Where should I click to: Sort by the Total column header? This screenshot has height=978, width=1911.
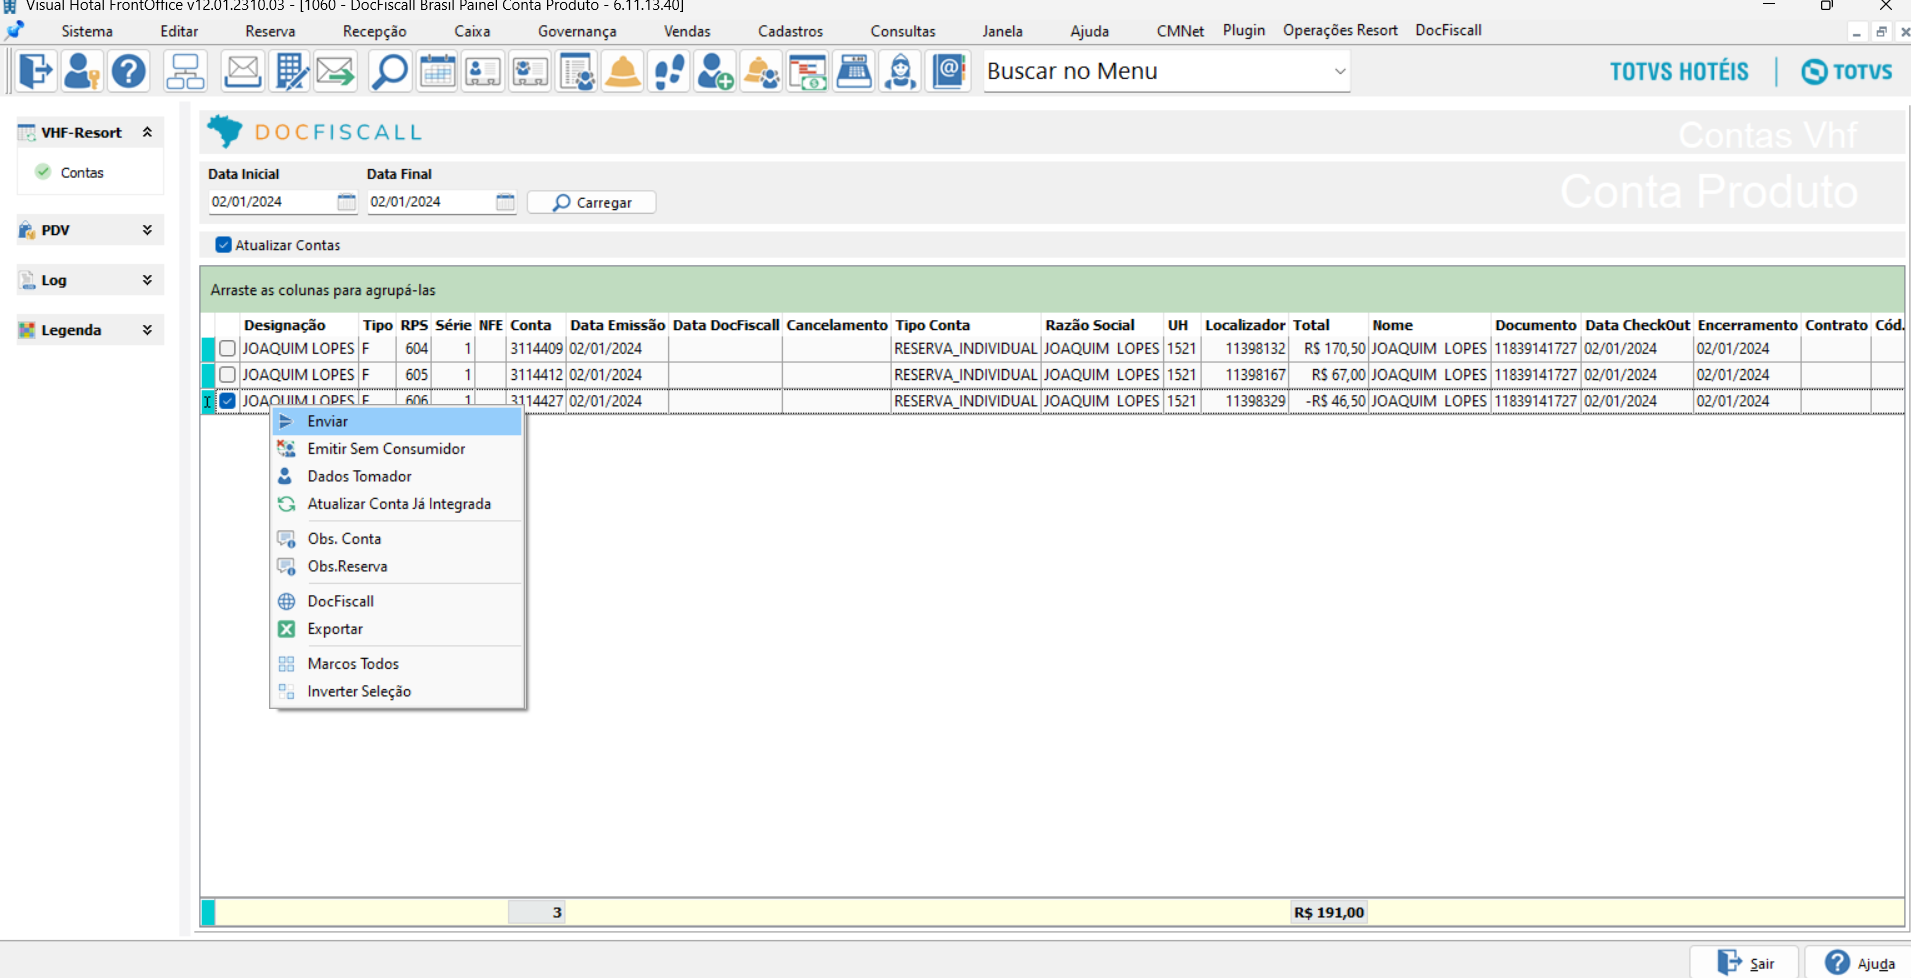[1329, 325]
